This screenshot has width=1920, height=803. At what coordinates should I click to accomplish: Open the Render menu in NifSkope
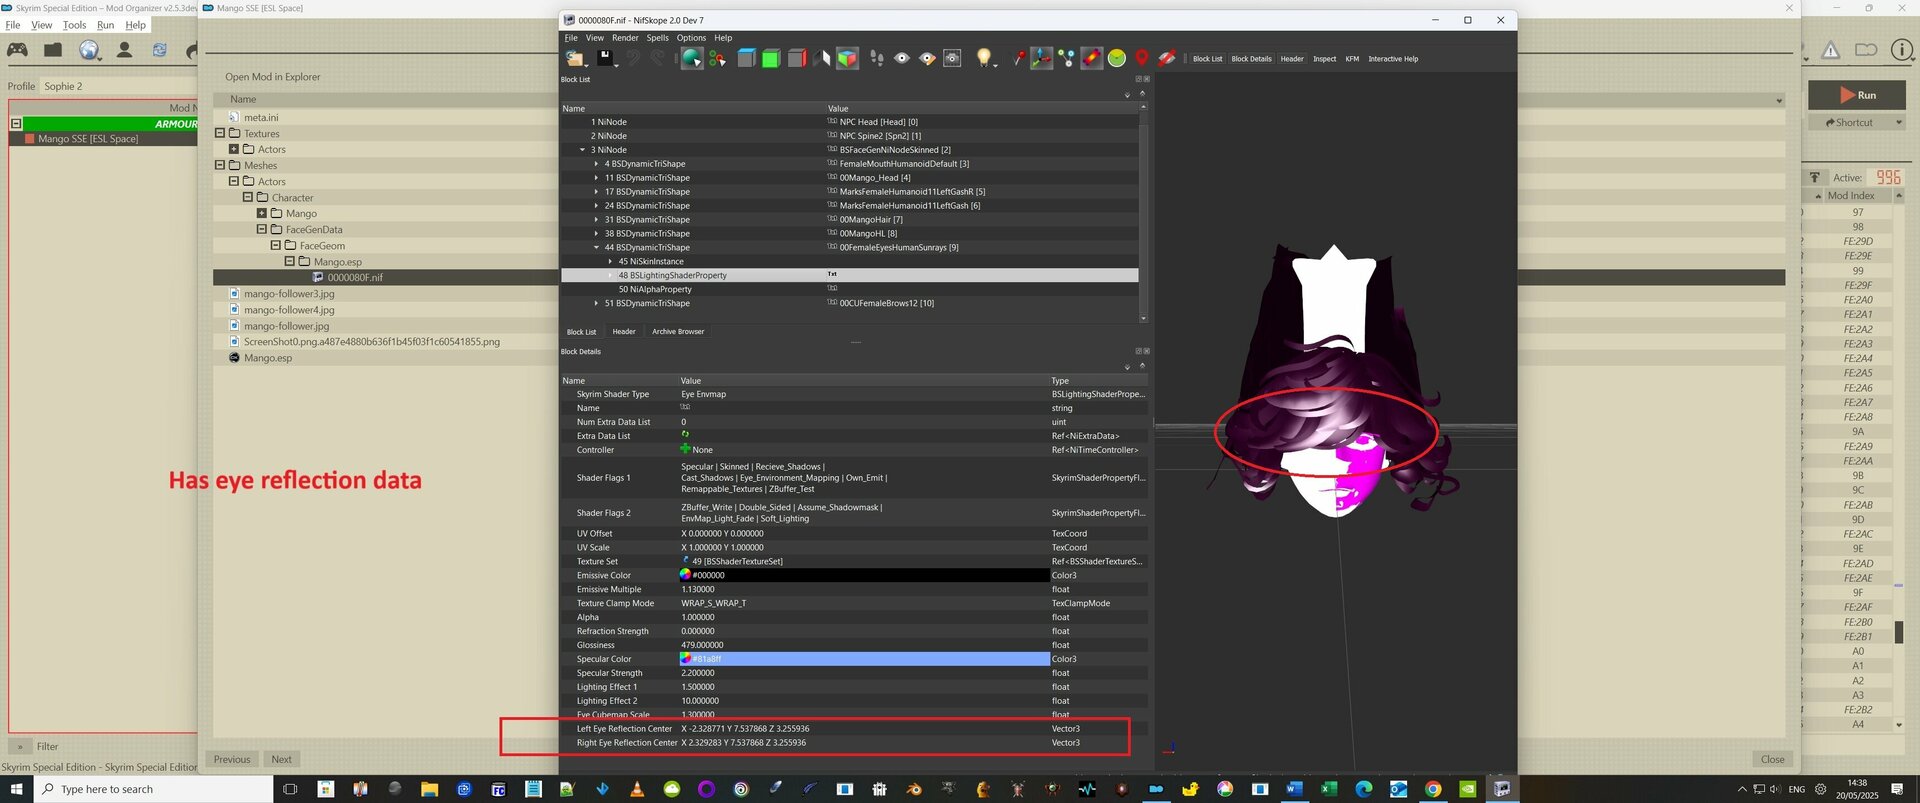point(625,38)
